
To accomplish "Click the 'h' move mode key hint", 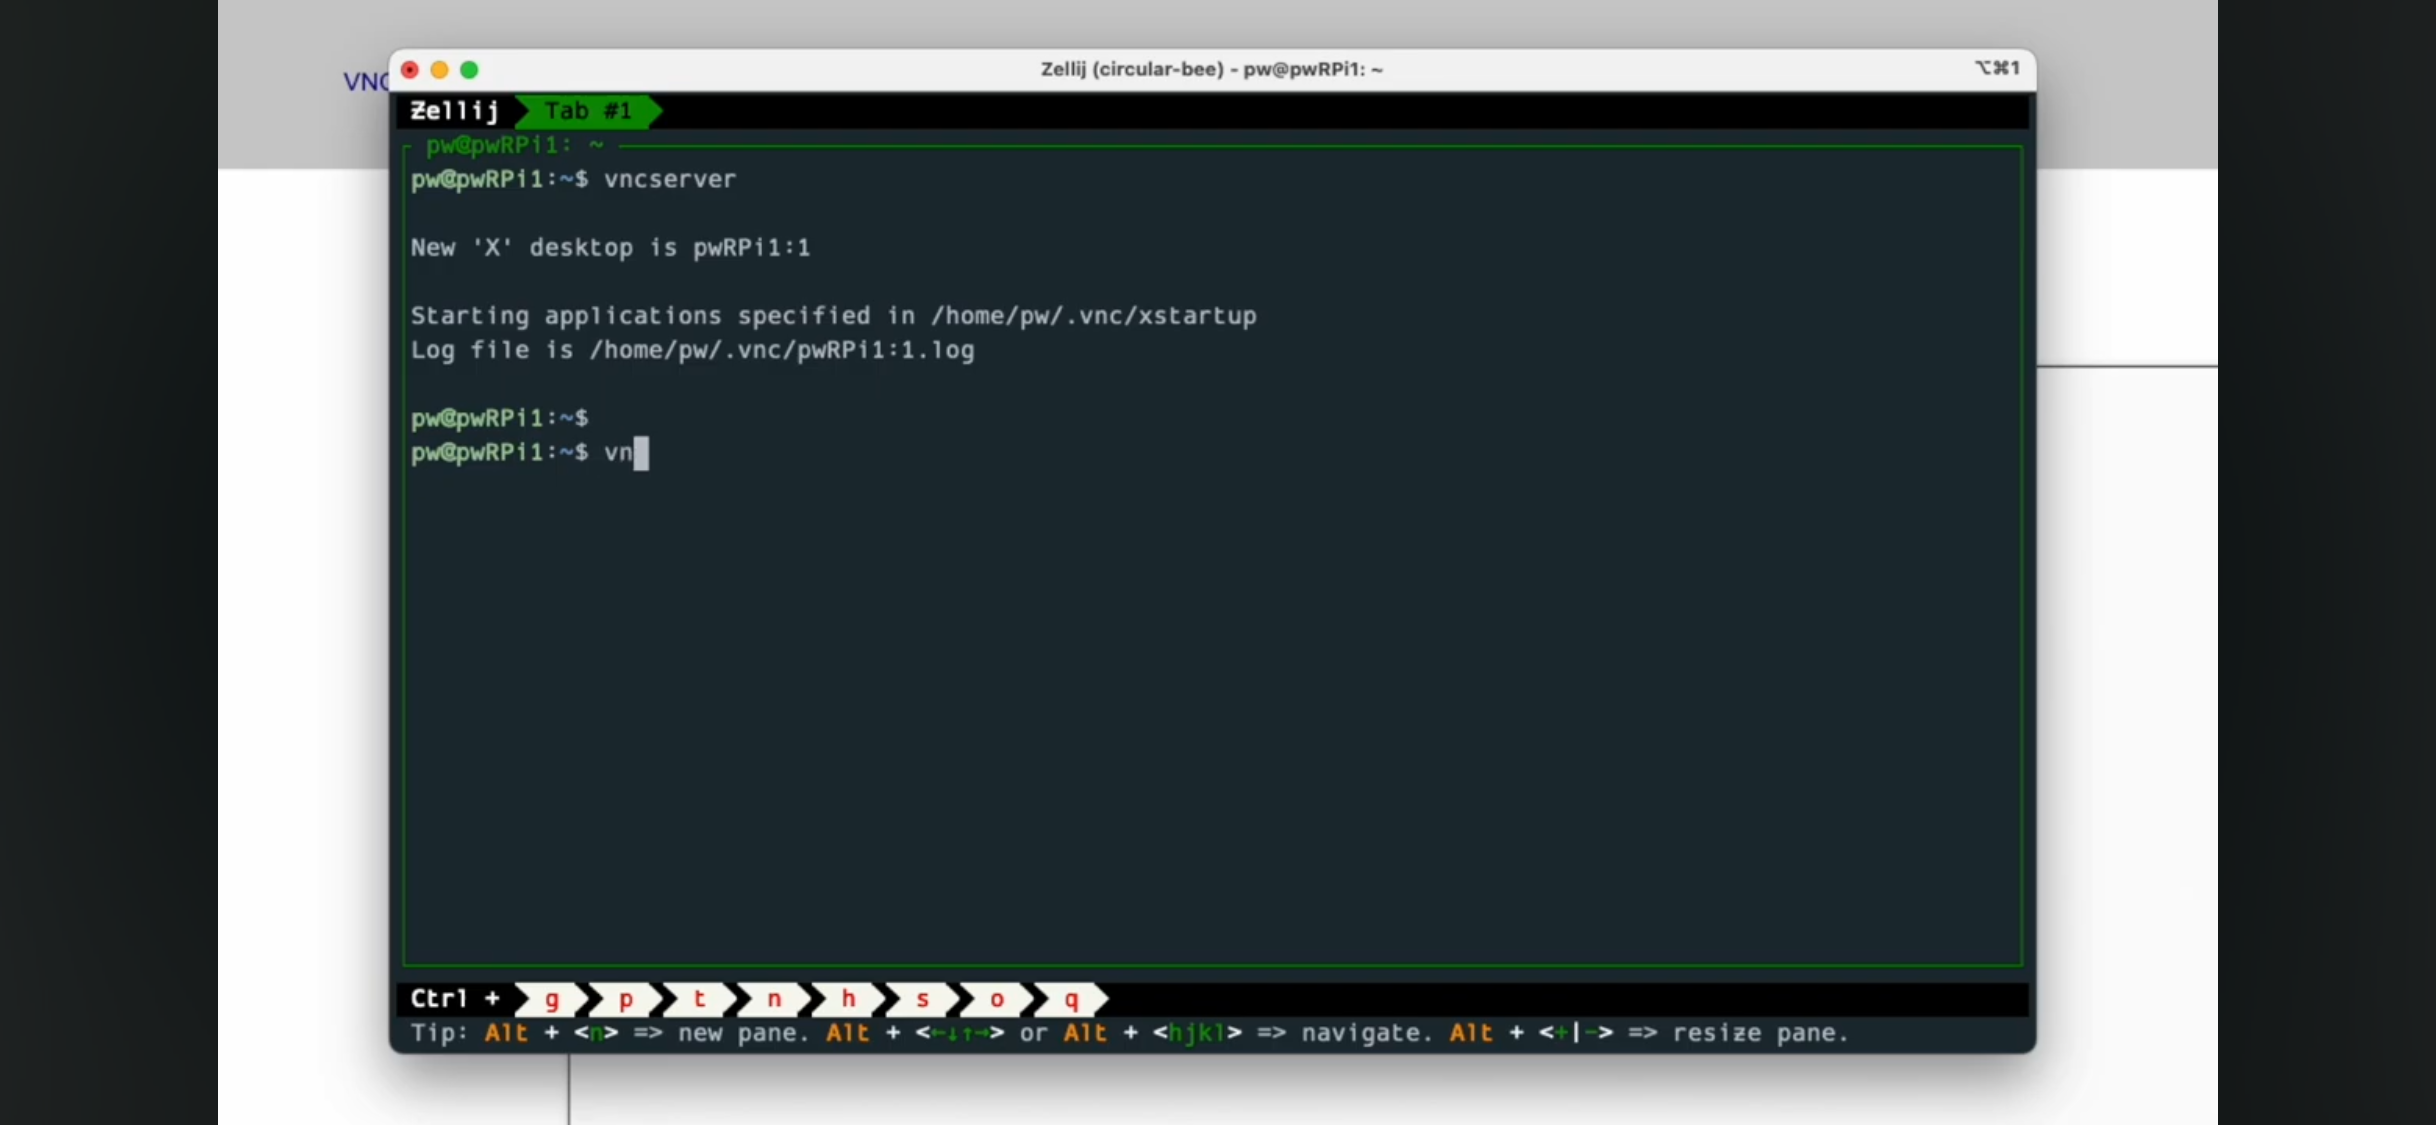I will coord(848,999).
